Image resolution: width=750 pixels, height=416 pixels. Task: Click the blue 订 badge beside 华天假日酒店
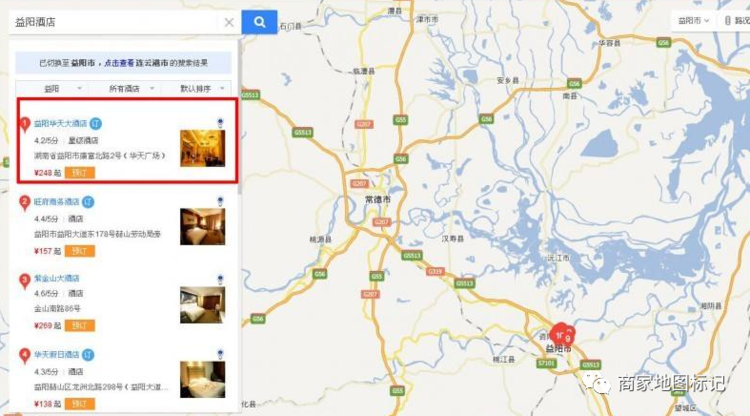pos(88,355)
